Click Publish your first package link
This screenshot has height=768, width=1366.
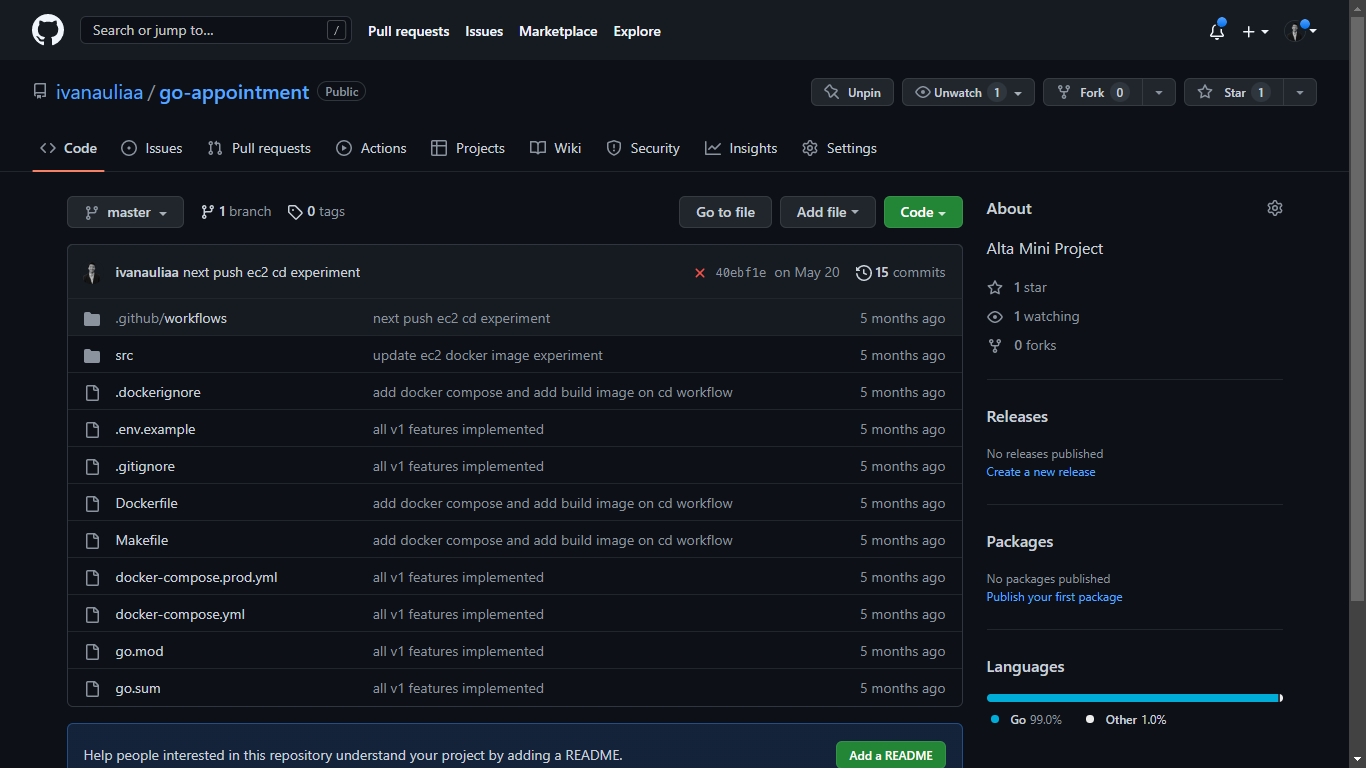point(1054,597)
